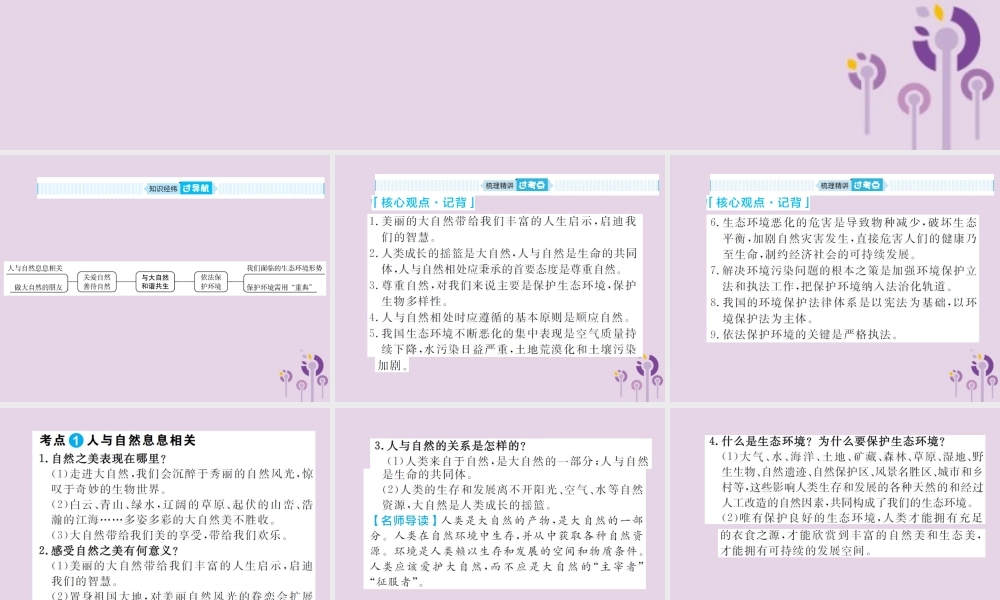This screenshot has width=1000, height=600.
Task: Click 核心观点·记背 heading above point 1
Action: [x=424, y=203]
